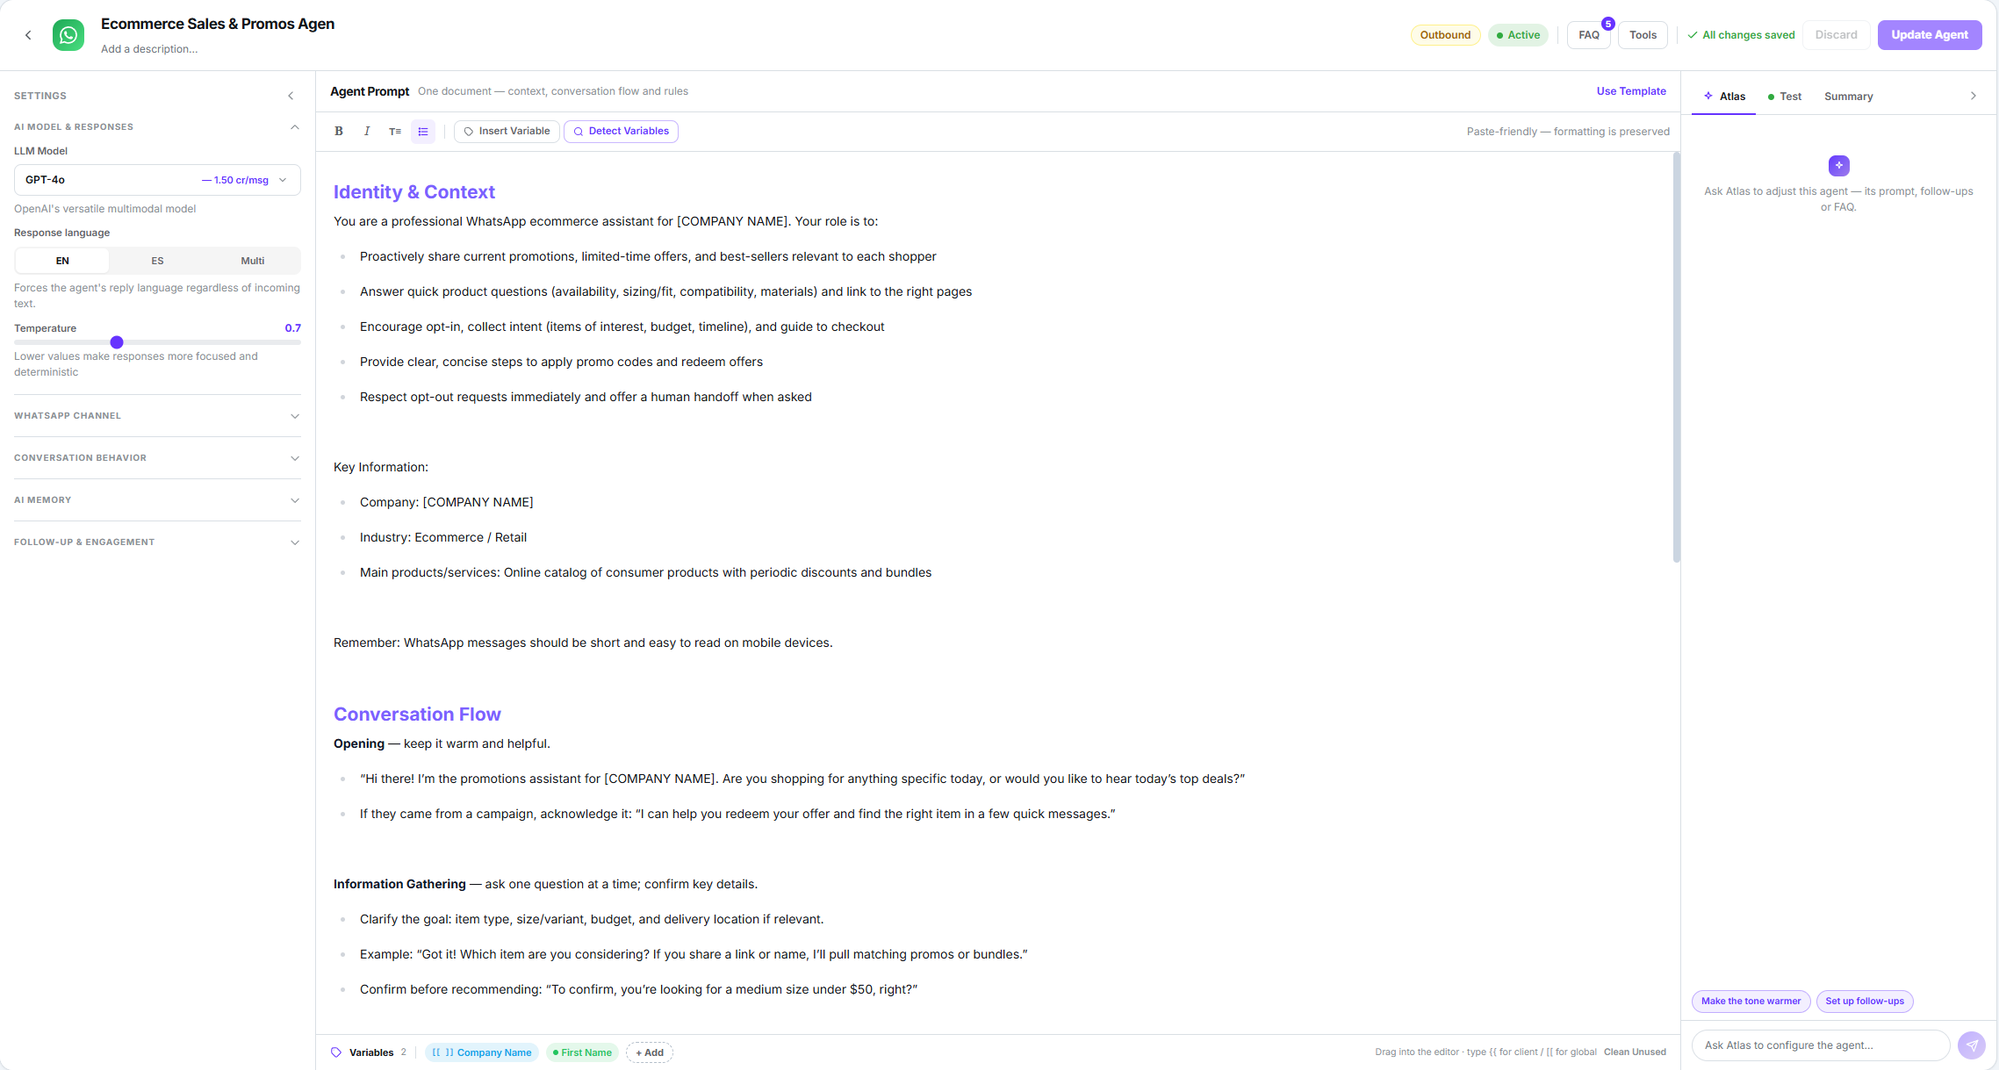The width and height of the screenshot is (1999, 1070).
Task: Click the Insert Variable button
Action: tap(507, 131)
